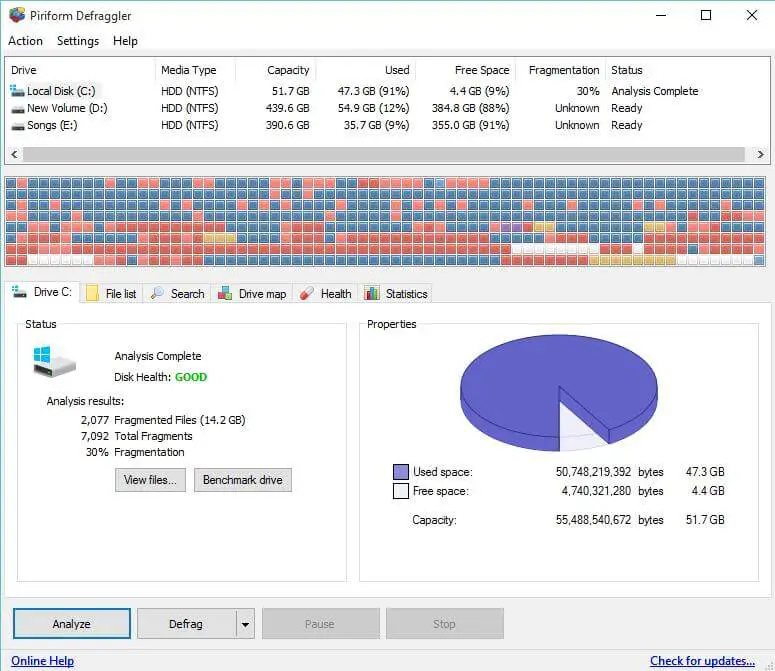Viewport: 775px width, 671px height.
Task: Click the 30% fragmentation cell for C:
Action: (588, 91)
